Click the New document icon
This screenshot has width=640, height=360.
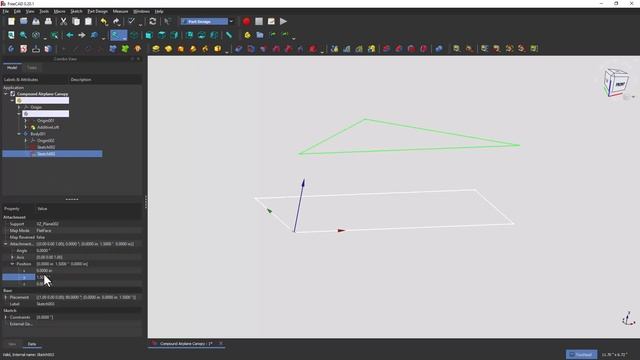coord(11,21)
